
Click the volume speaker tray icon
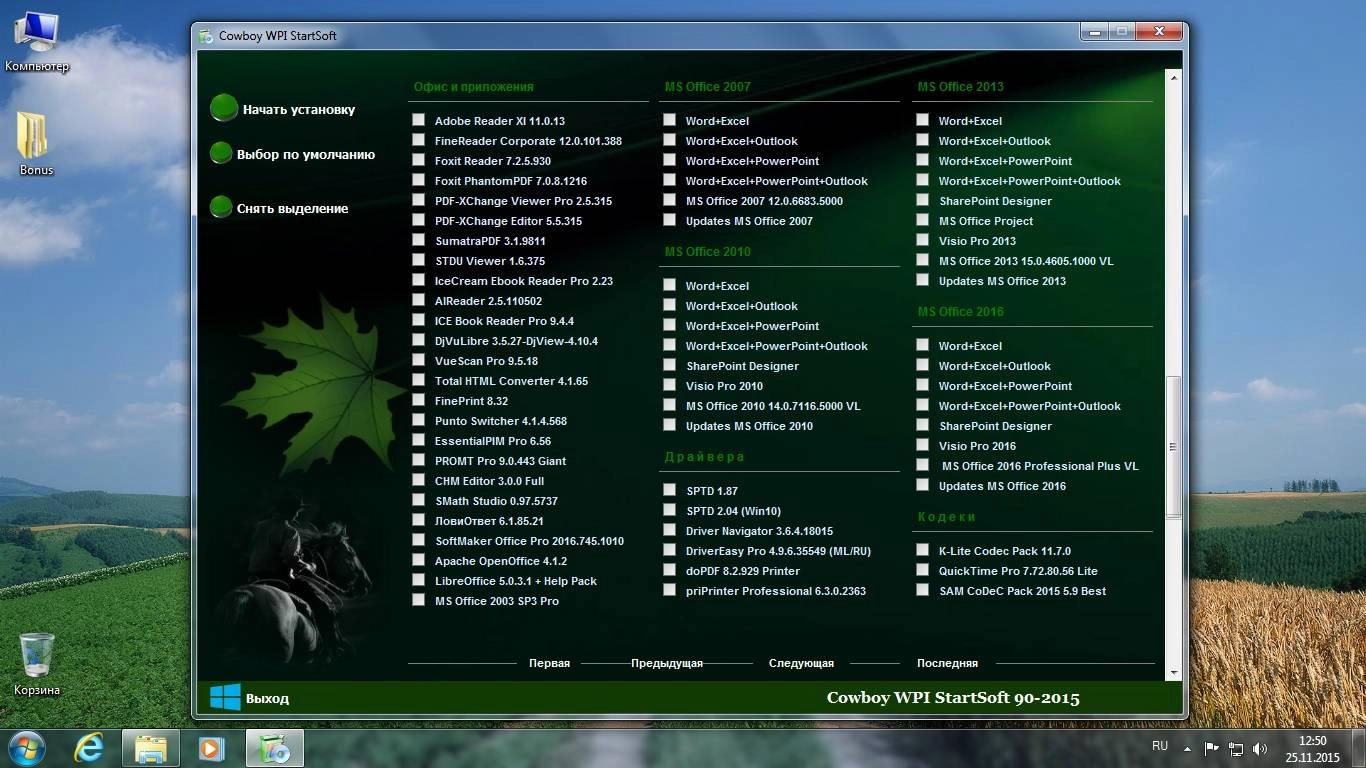(x=1260, y=748)
